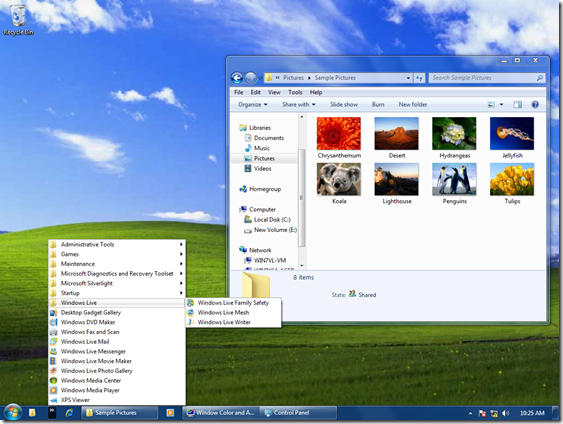Show hidden tray icons arrow

point(470,413)
